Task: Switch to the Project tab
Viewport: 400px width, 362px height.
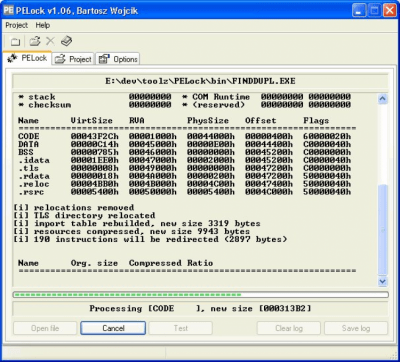Action: pos(73,59)
